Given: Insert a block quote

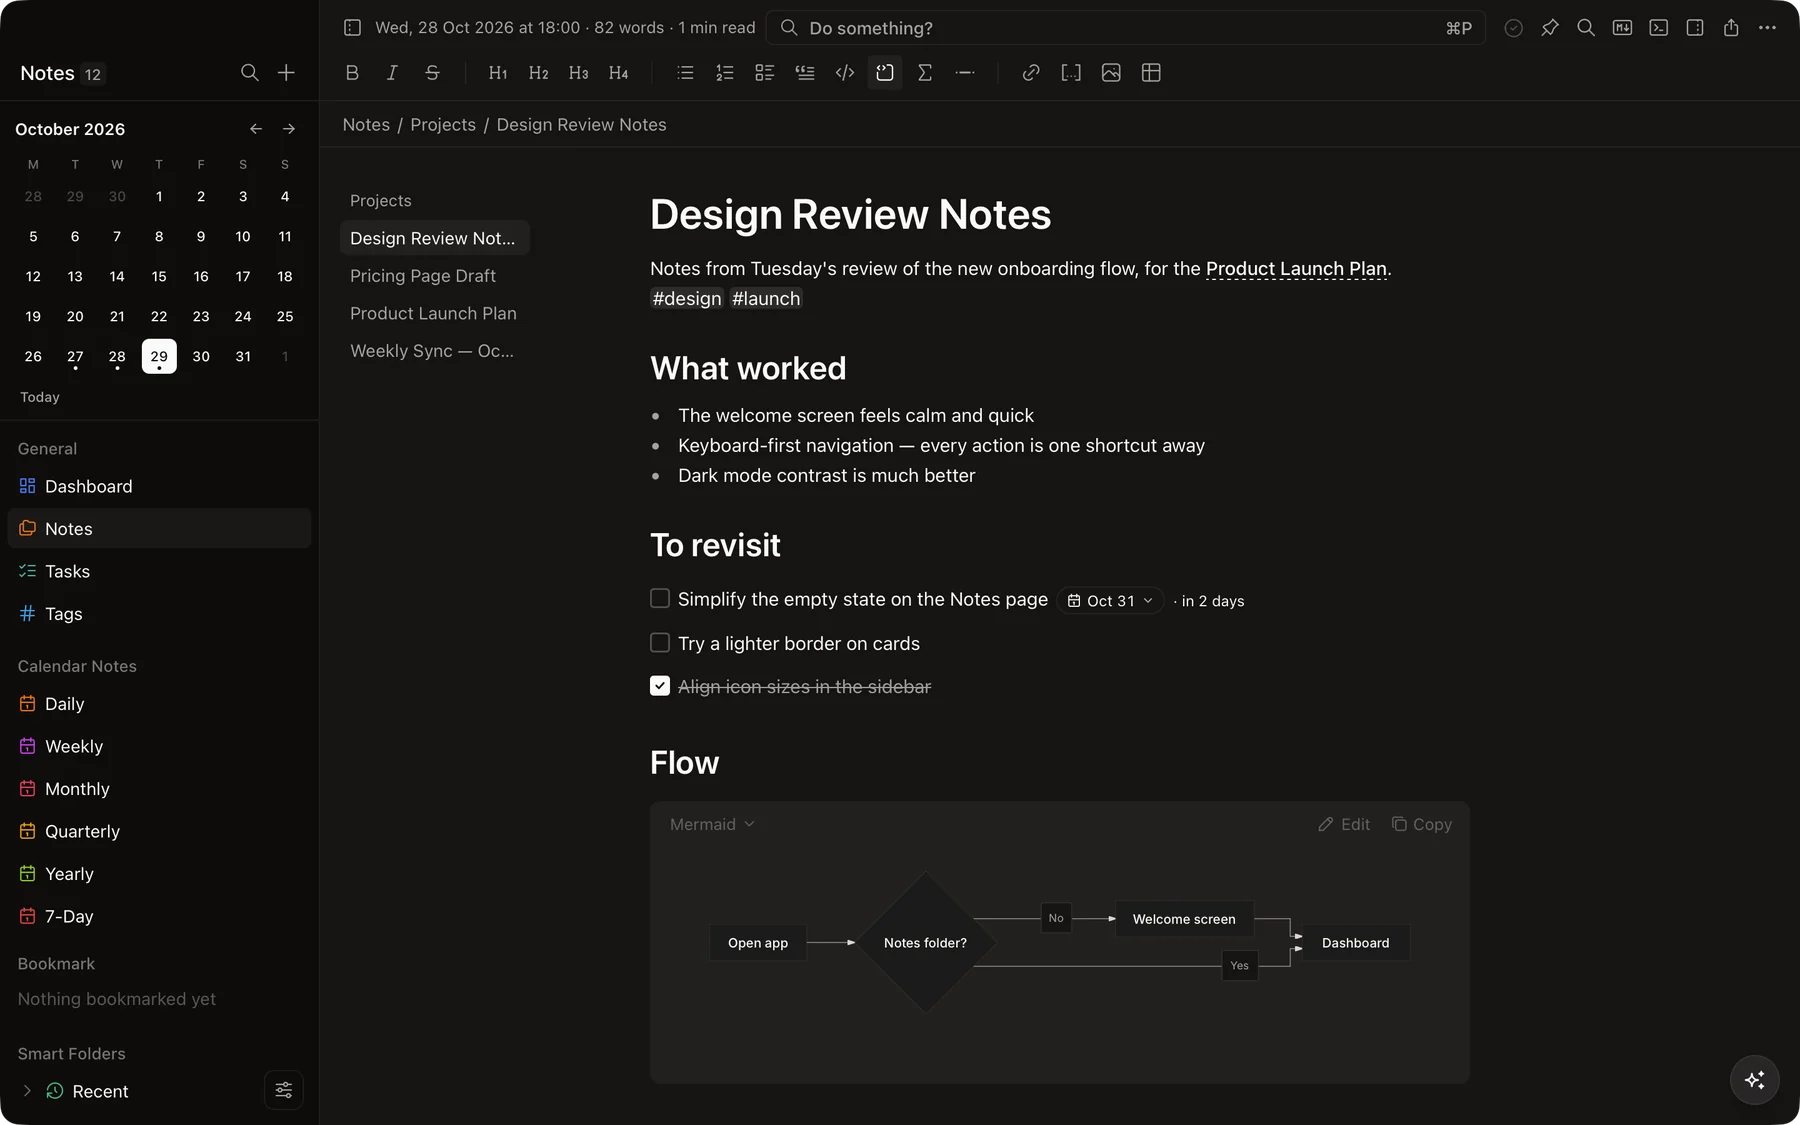Looking at the screenshot, I should click(805, 73).
